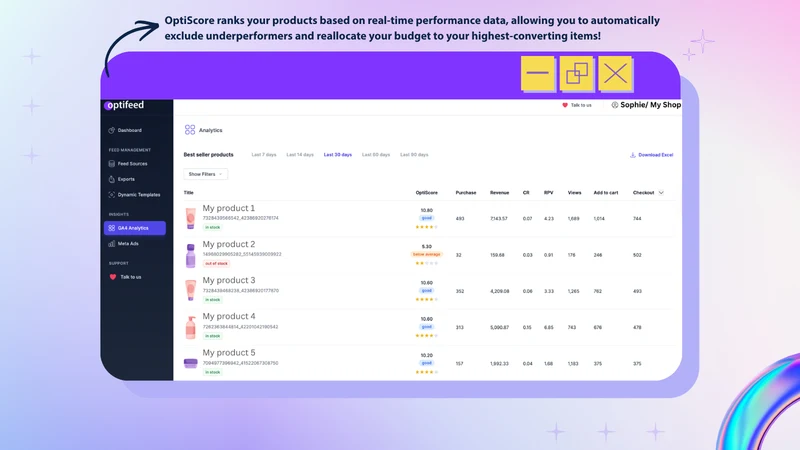Sort by Revenue column header

(499, 193)
